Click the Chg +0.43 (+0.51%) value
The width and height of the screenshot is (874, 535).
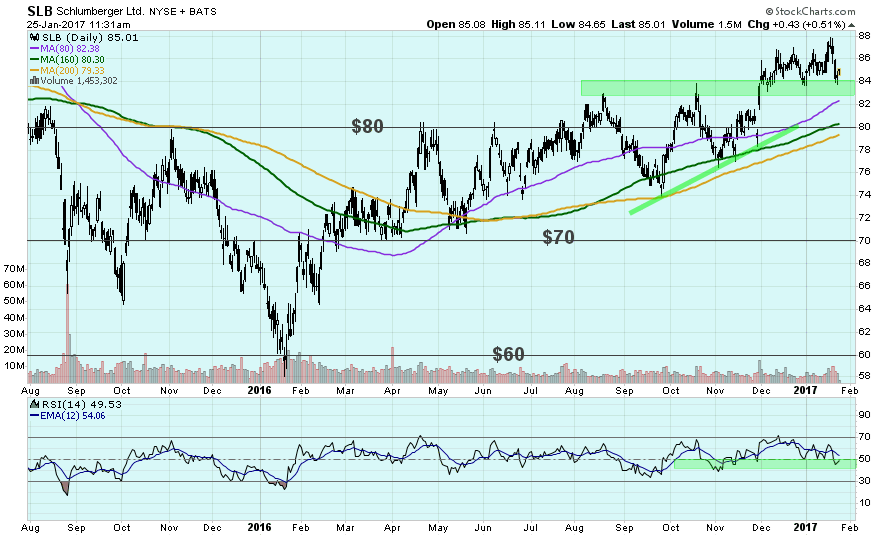pyautogui.click(x=797, y=25)
